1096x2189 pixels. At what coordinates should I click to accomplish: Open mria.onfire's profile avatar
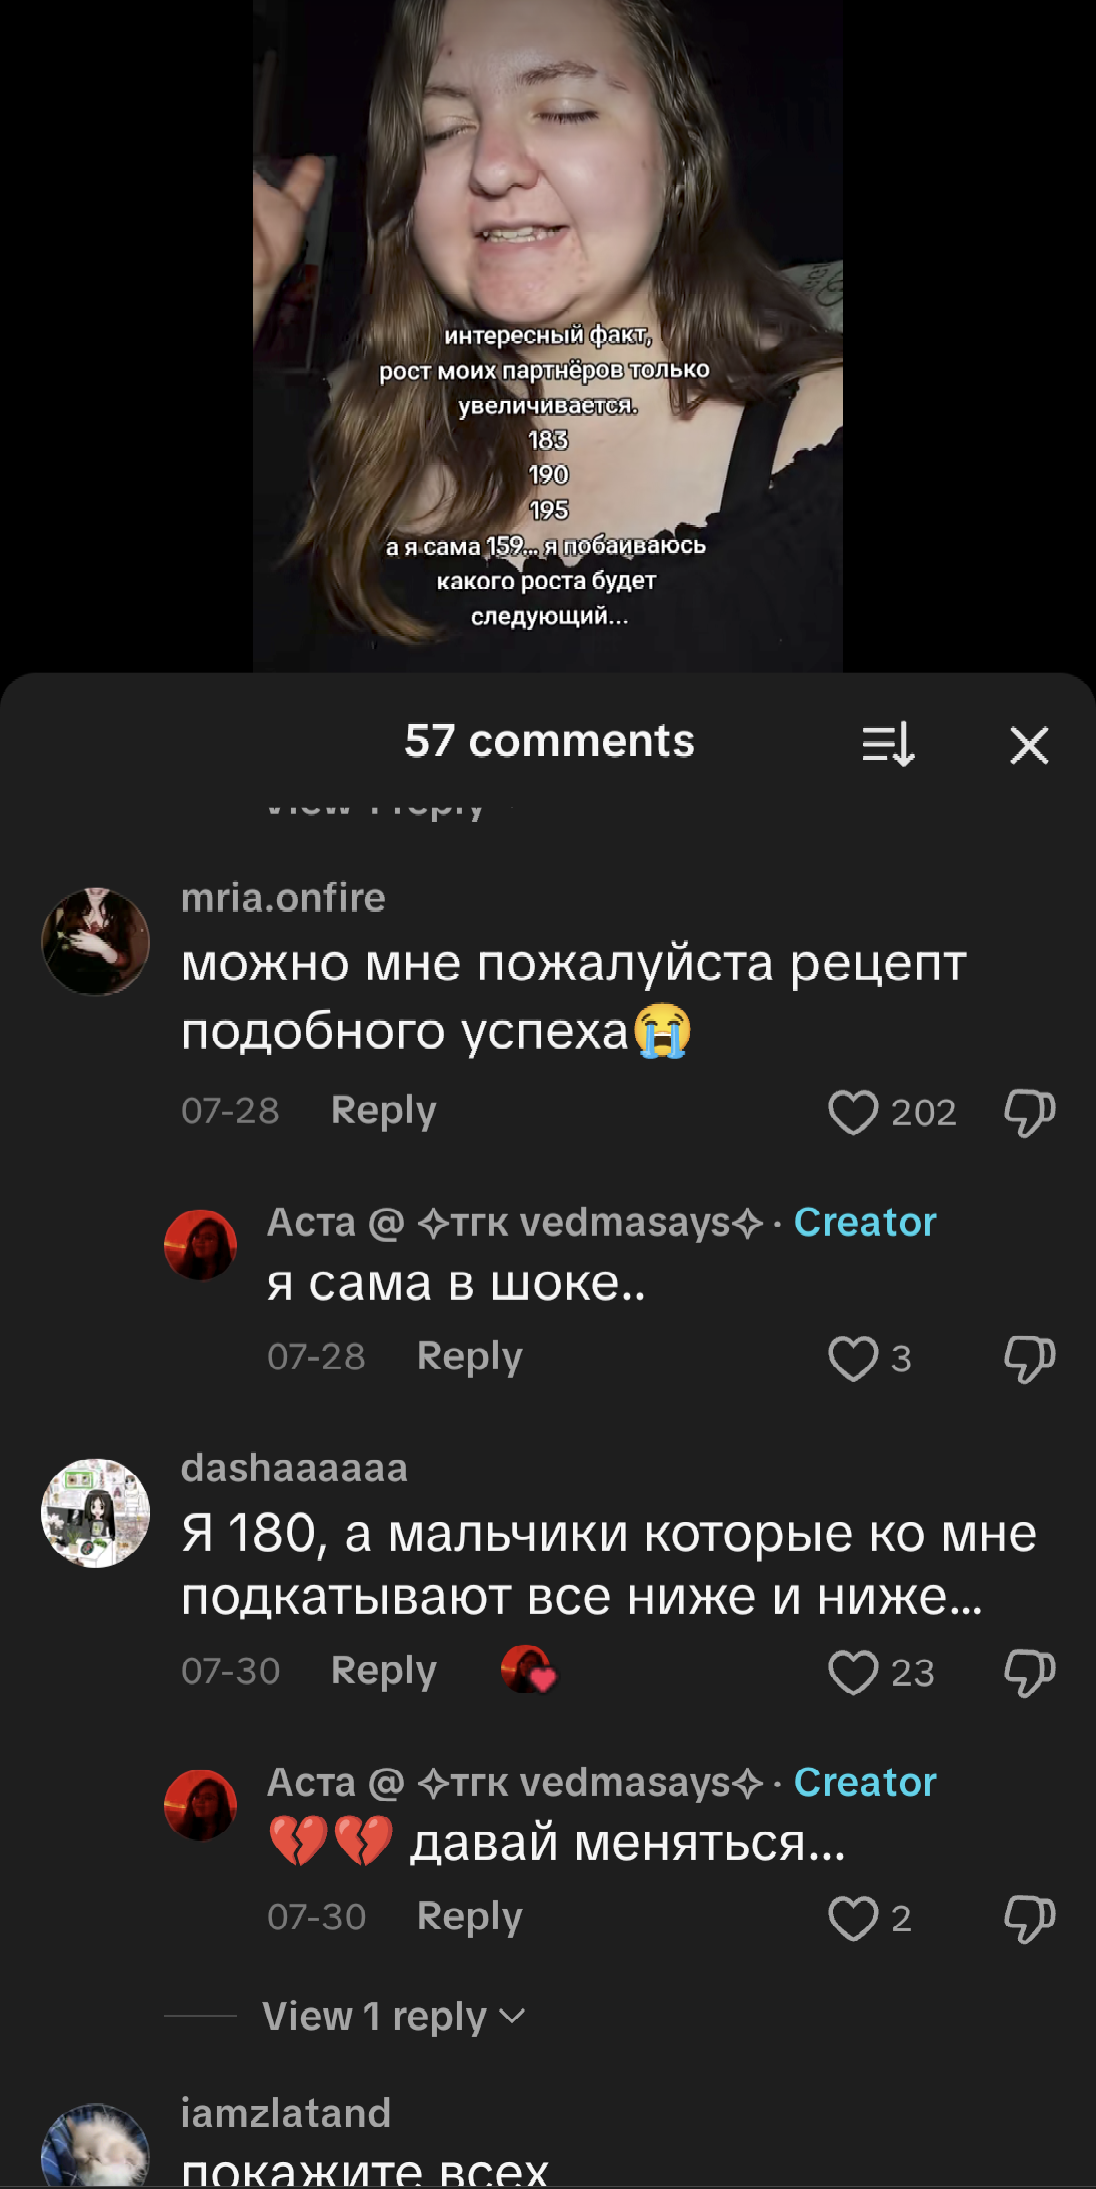click(x=95, y=941)
